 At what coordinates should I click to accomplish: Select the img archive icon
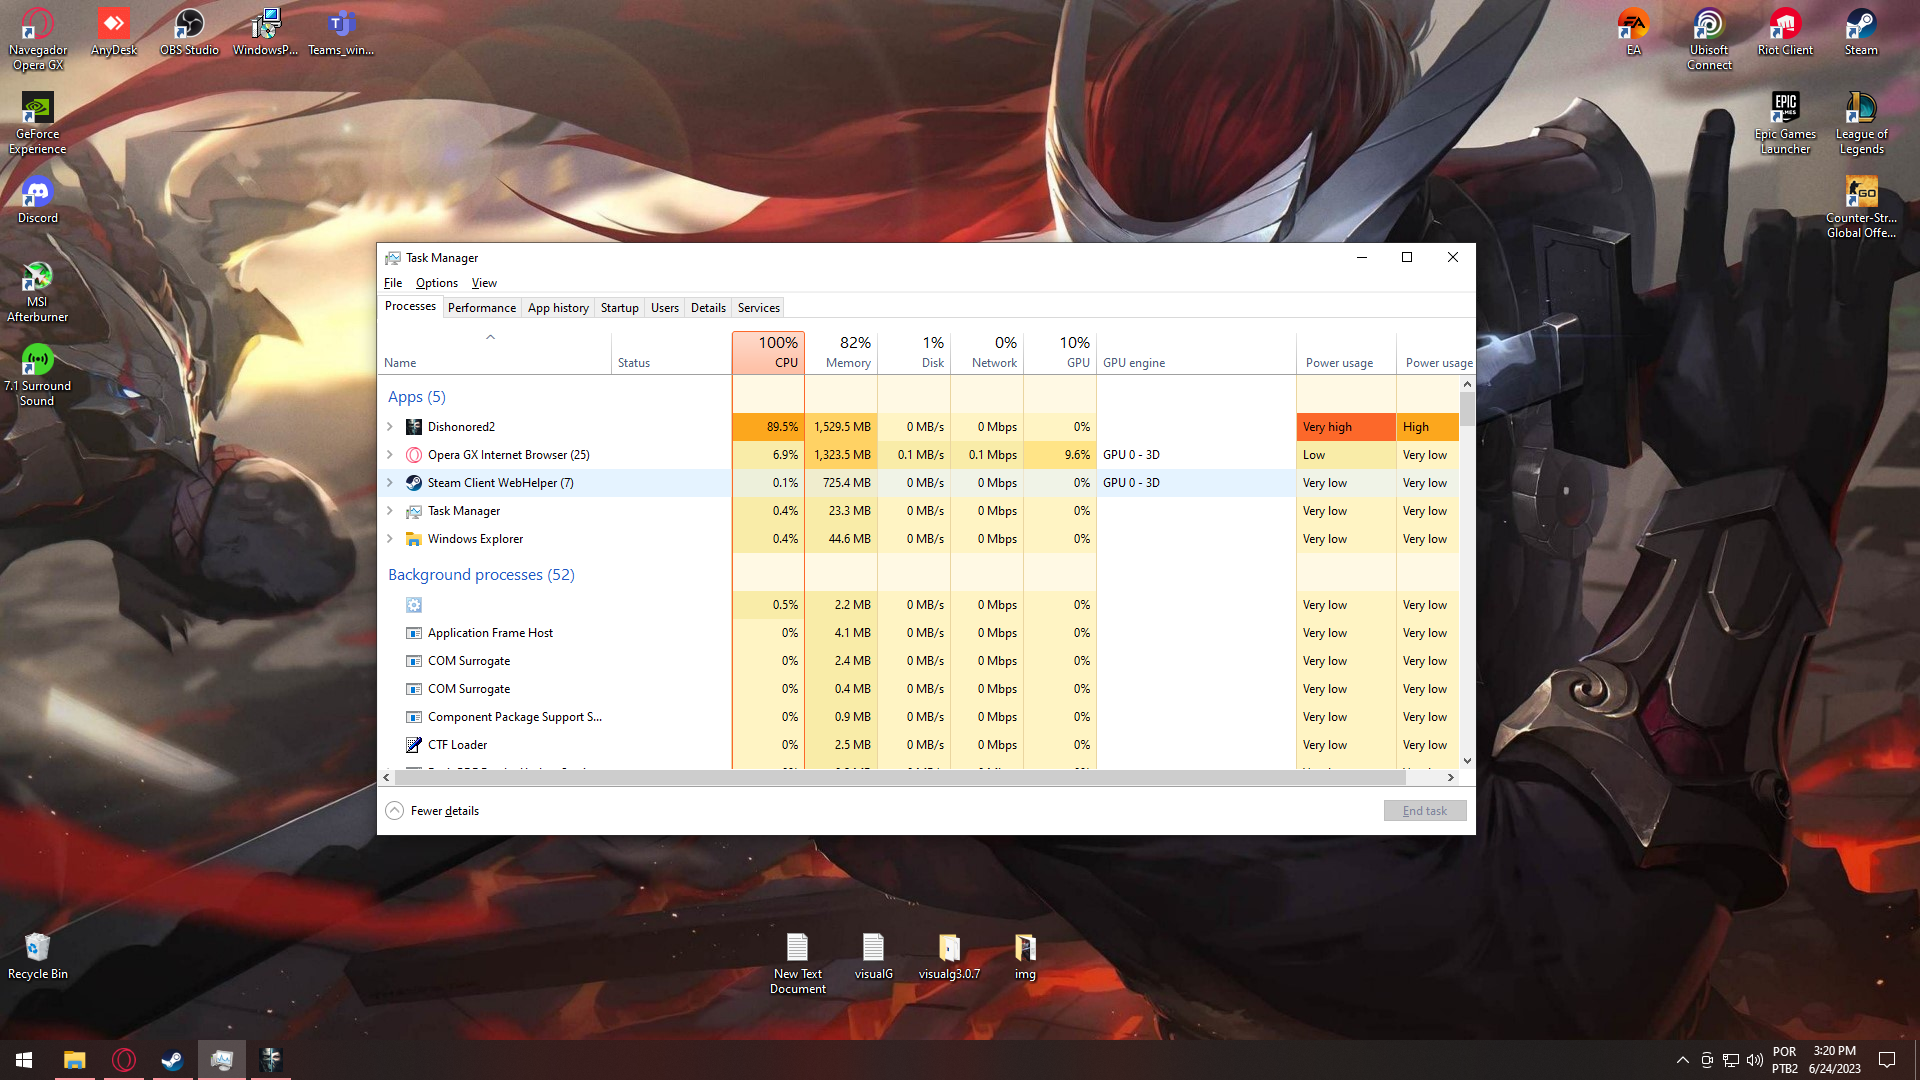point(1025,956)
